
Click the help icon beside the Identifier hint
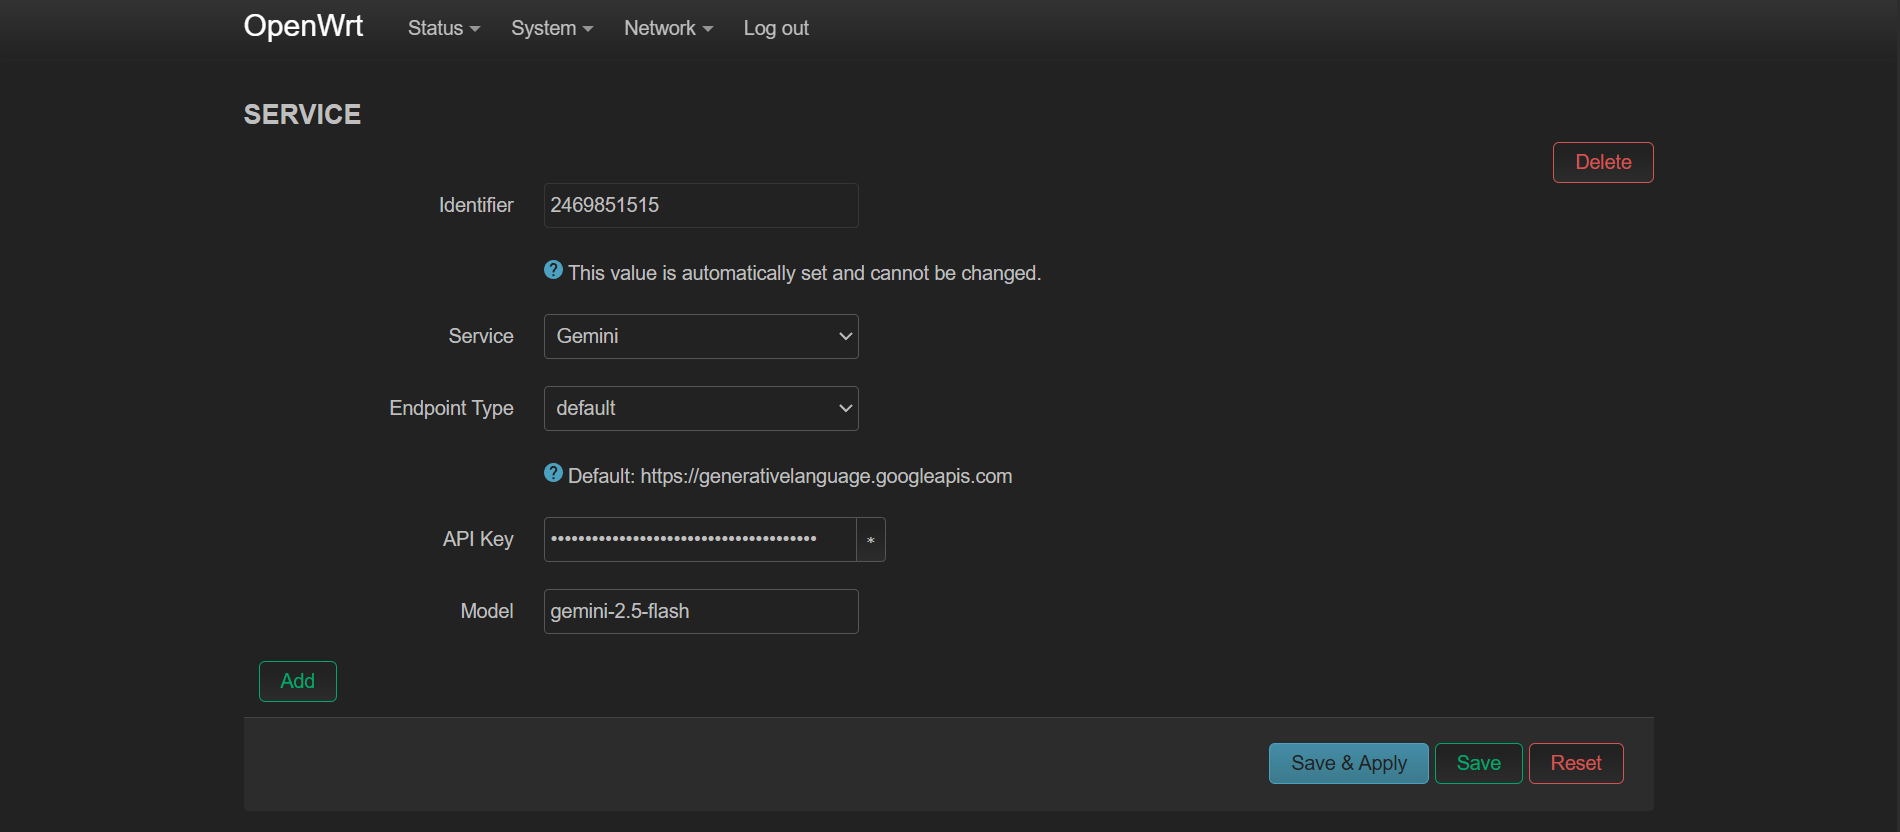point(553,270)
